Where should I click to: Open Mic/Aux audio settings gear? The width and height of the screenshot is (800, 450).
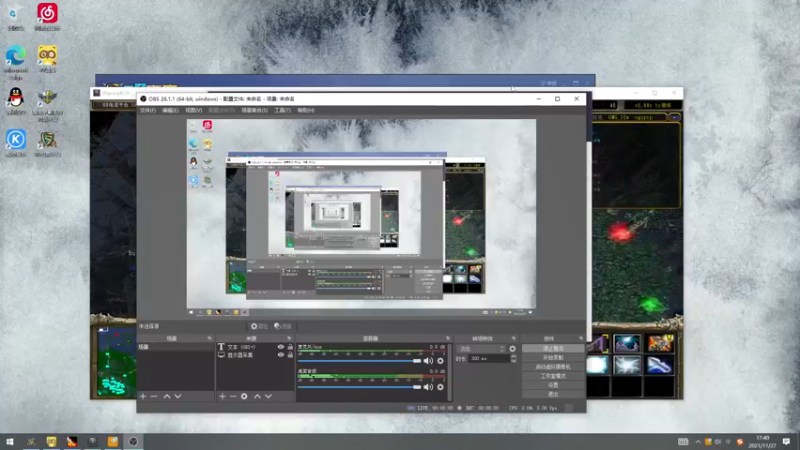[440, 361]
